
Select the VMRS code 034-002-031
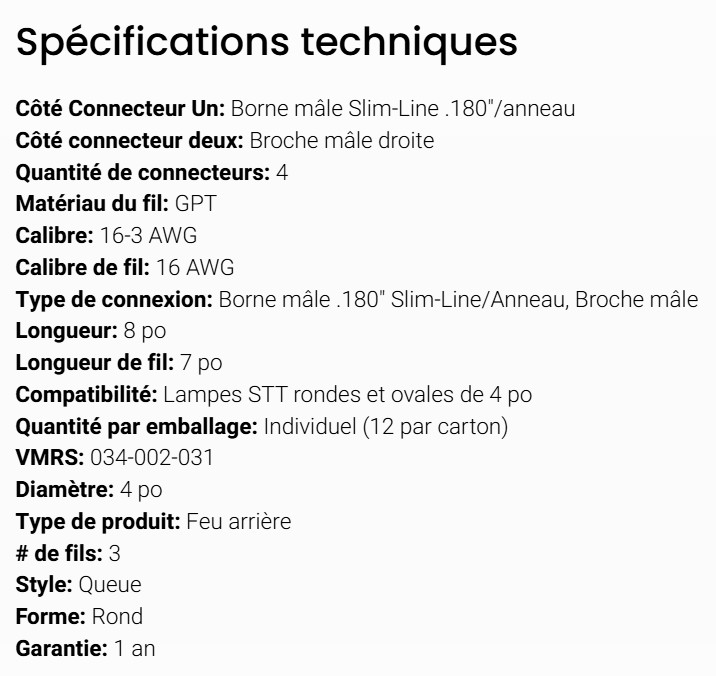coord(151,458)
